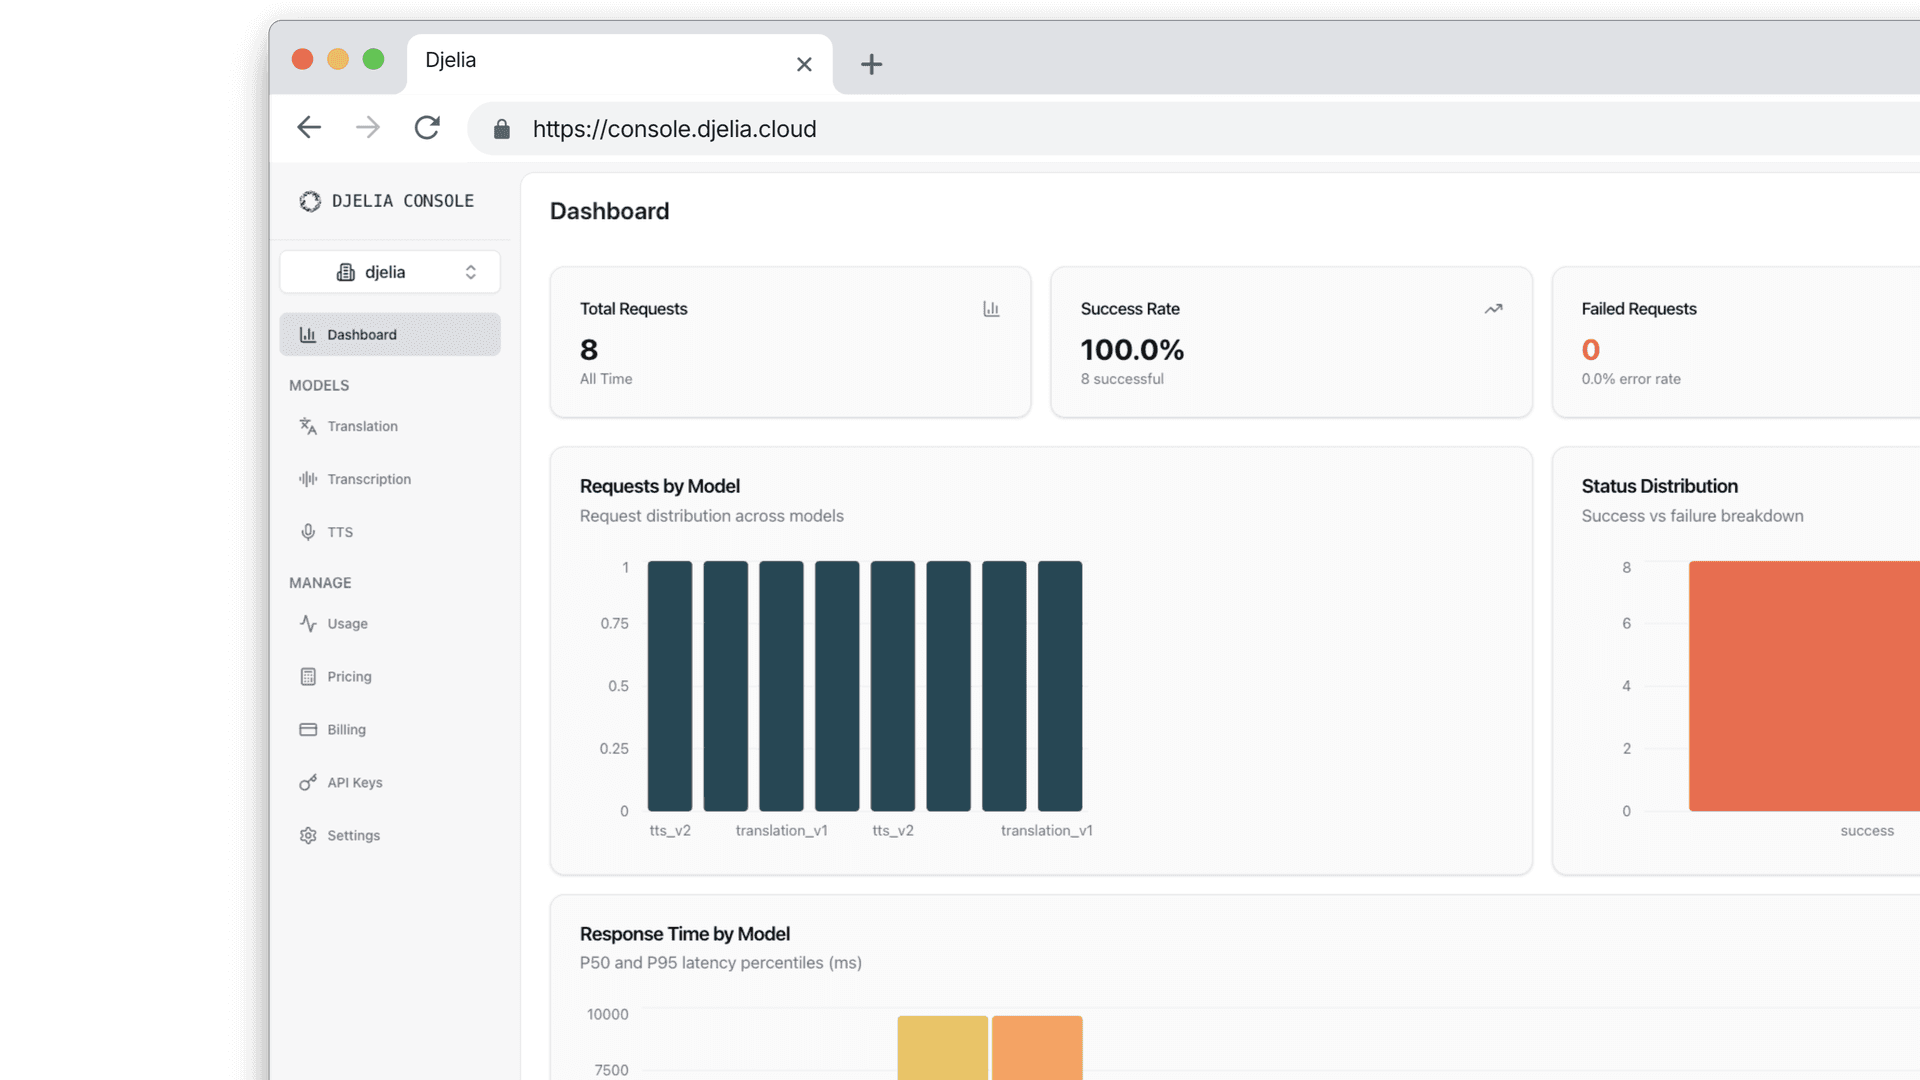
Task: Open the Dashboard sidebar item
Action: [390, 334]
